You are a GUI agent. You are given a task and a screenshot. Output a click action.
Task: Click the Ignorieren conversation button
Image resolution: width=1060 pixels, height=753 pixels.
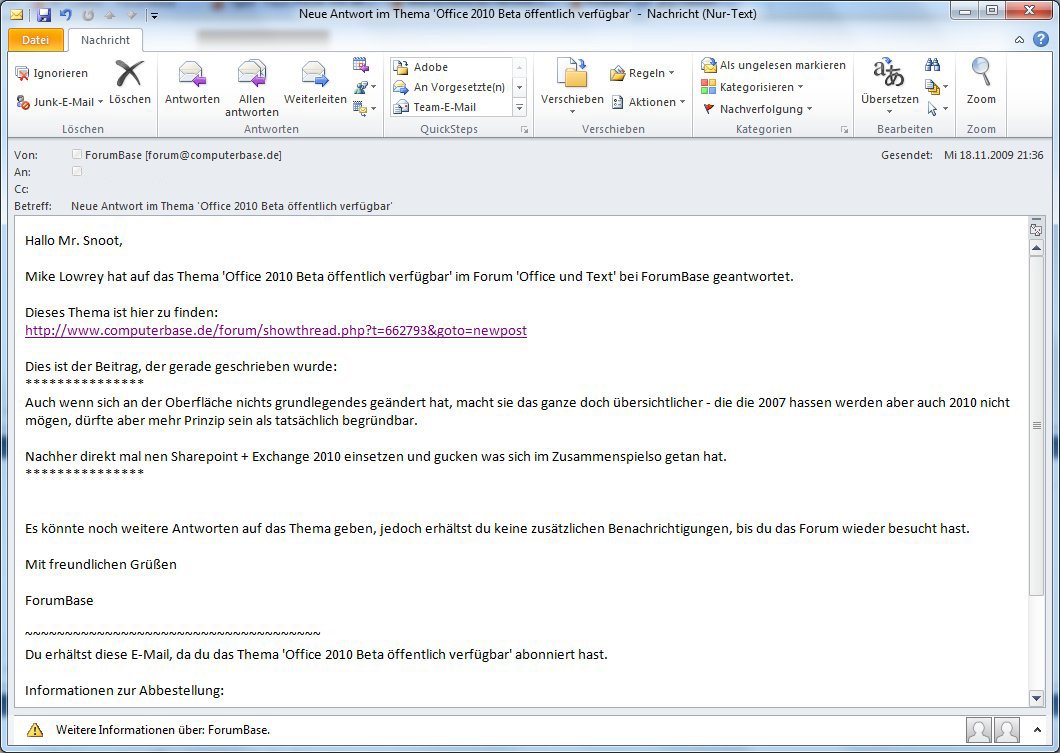pyautogui.click(x=52, y=73)
